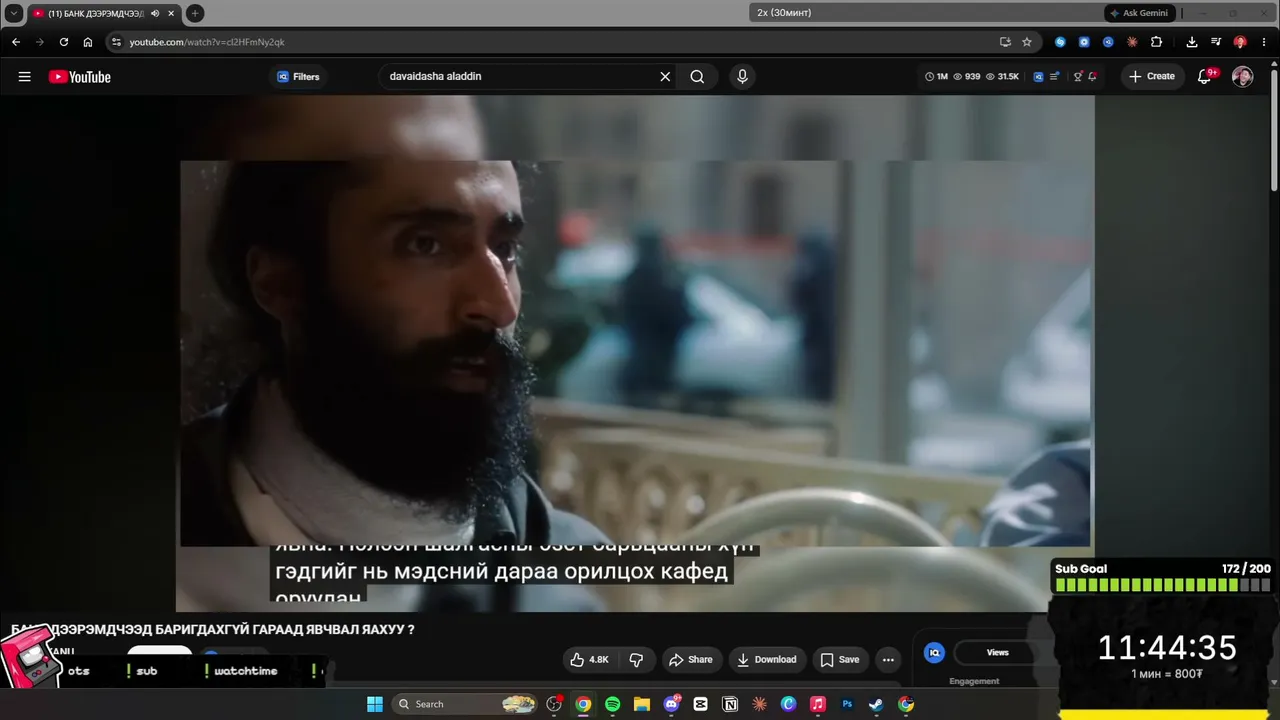Click the taskbar Search box
The width and height of the screenshot is (1280, 720).
[465, 704]
